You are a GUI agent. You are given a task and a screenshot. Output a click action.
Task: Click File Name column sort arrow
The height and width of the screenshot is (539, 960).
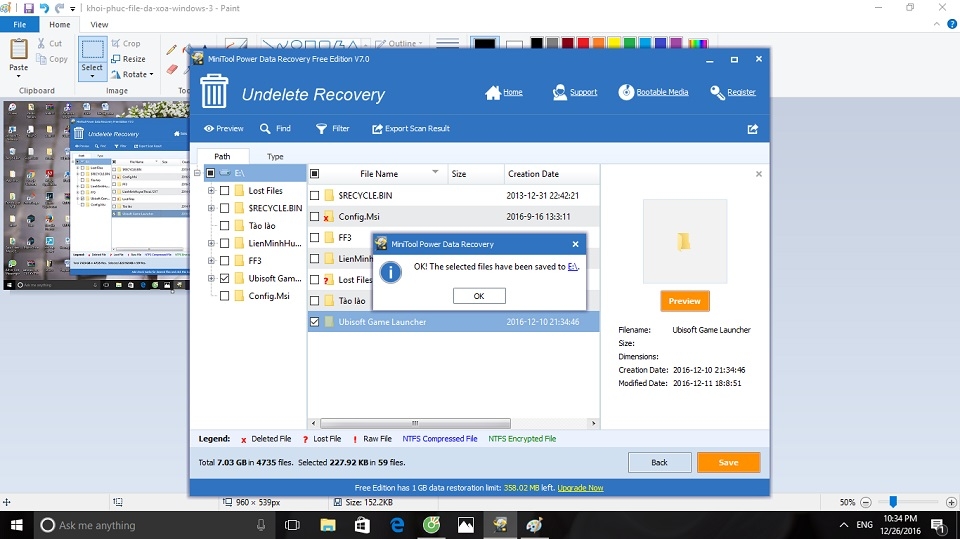[435, 172]
